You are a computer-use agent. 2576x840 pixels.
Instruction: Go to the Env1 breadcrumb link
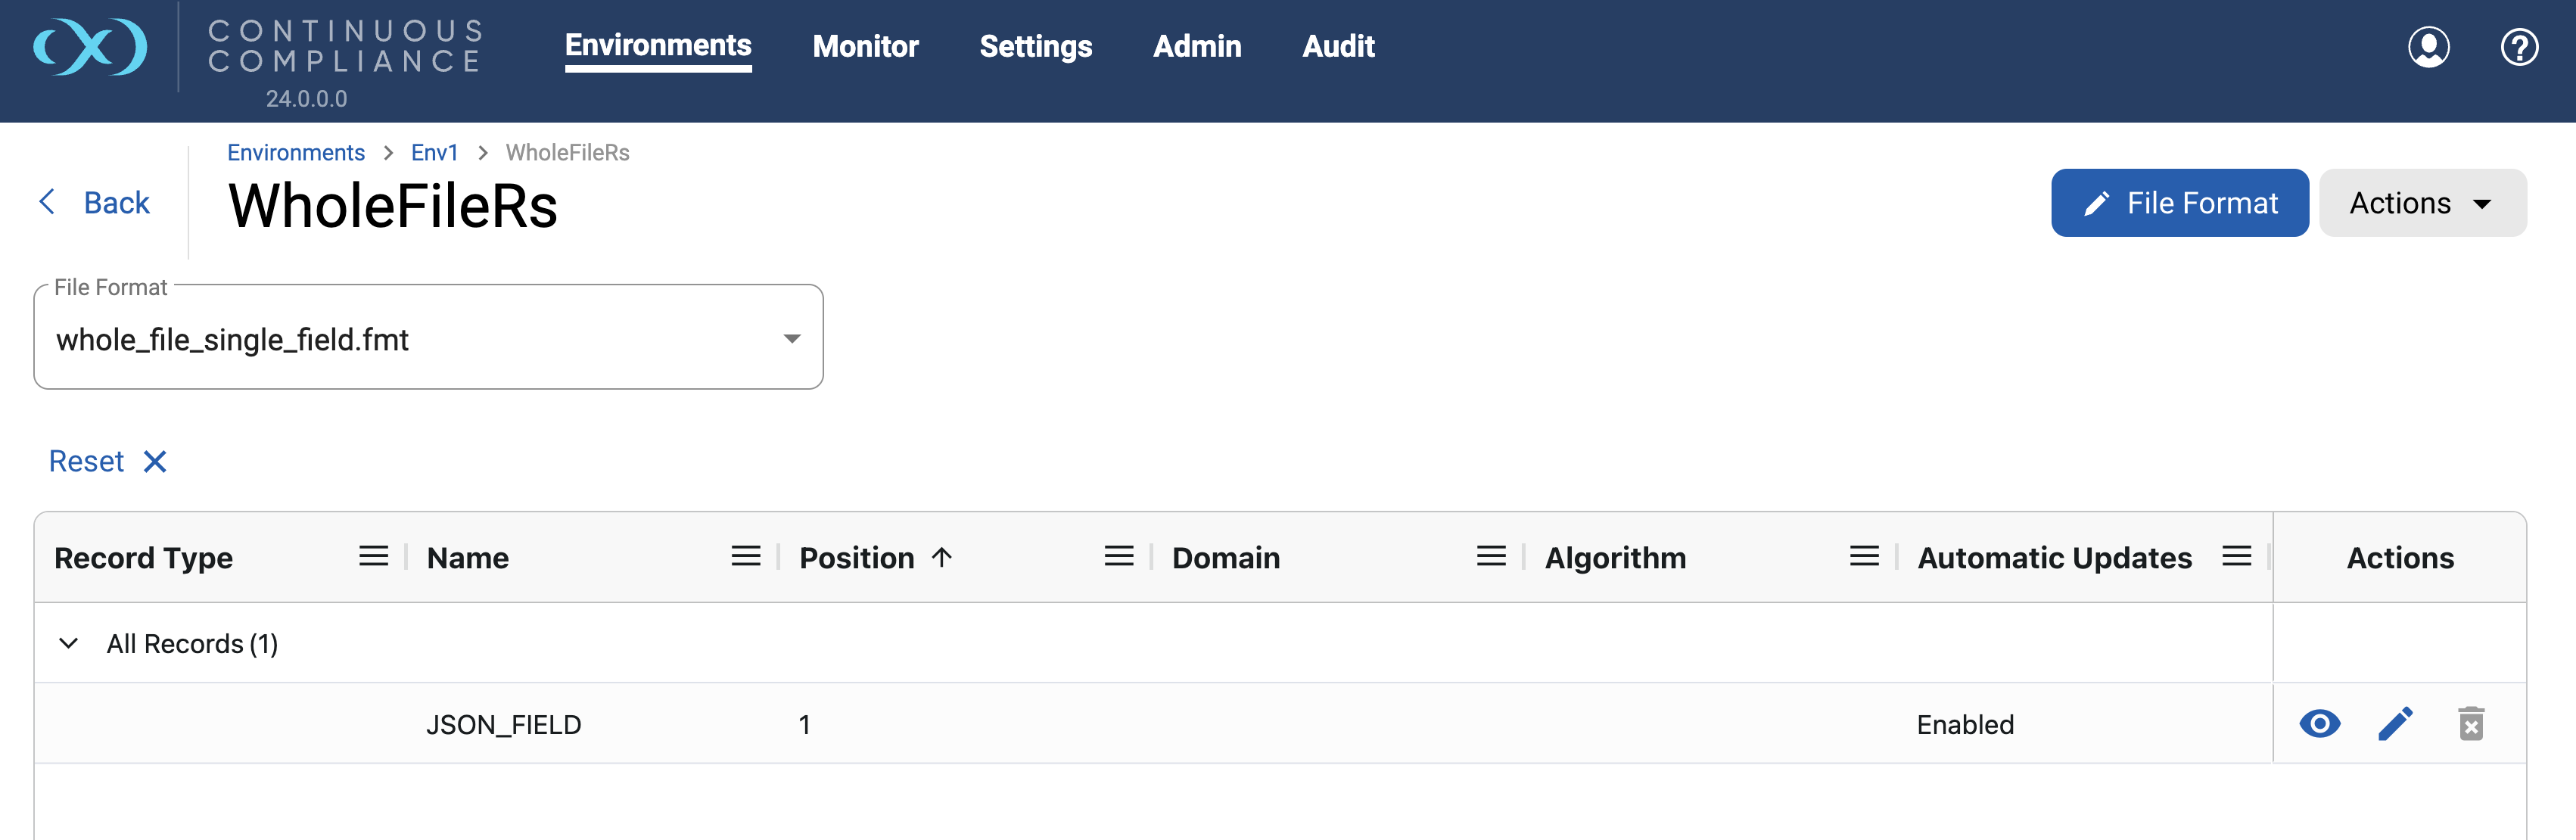(x=434, y=153)
